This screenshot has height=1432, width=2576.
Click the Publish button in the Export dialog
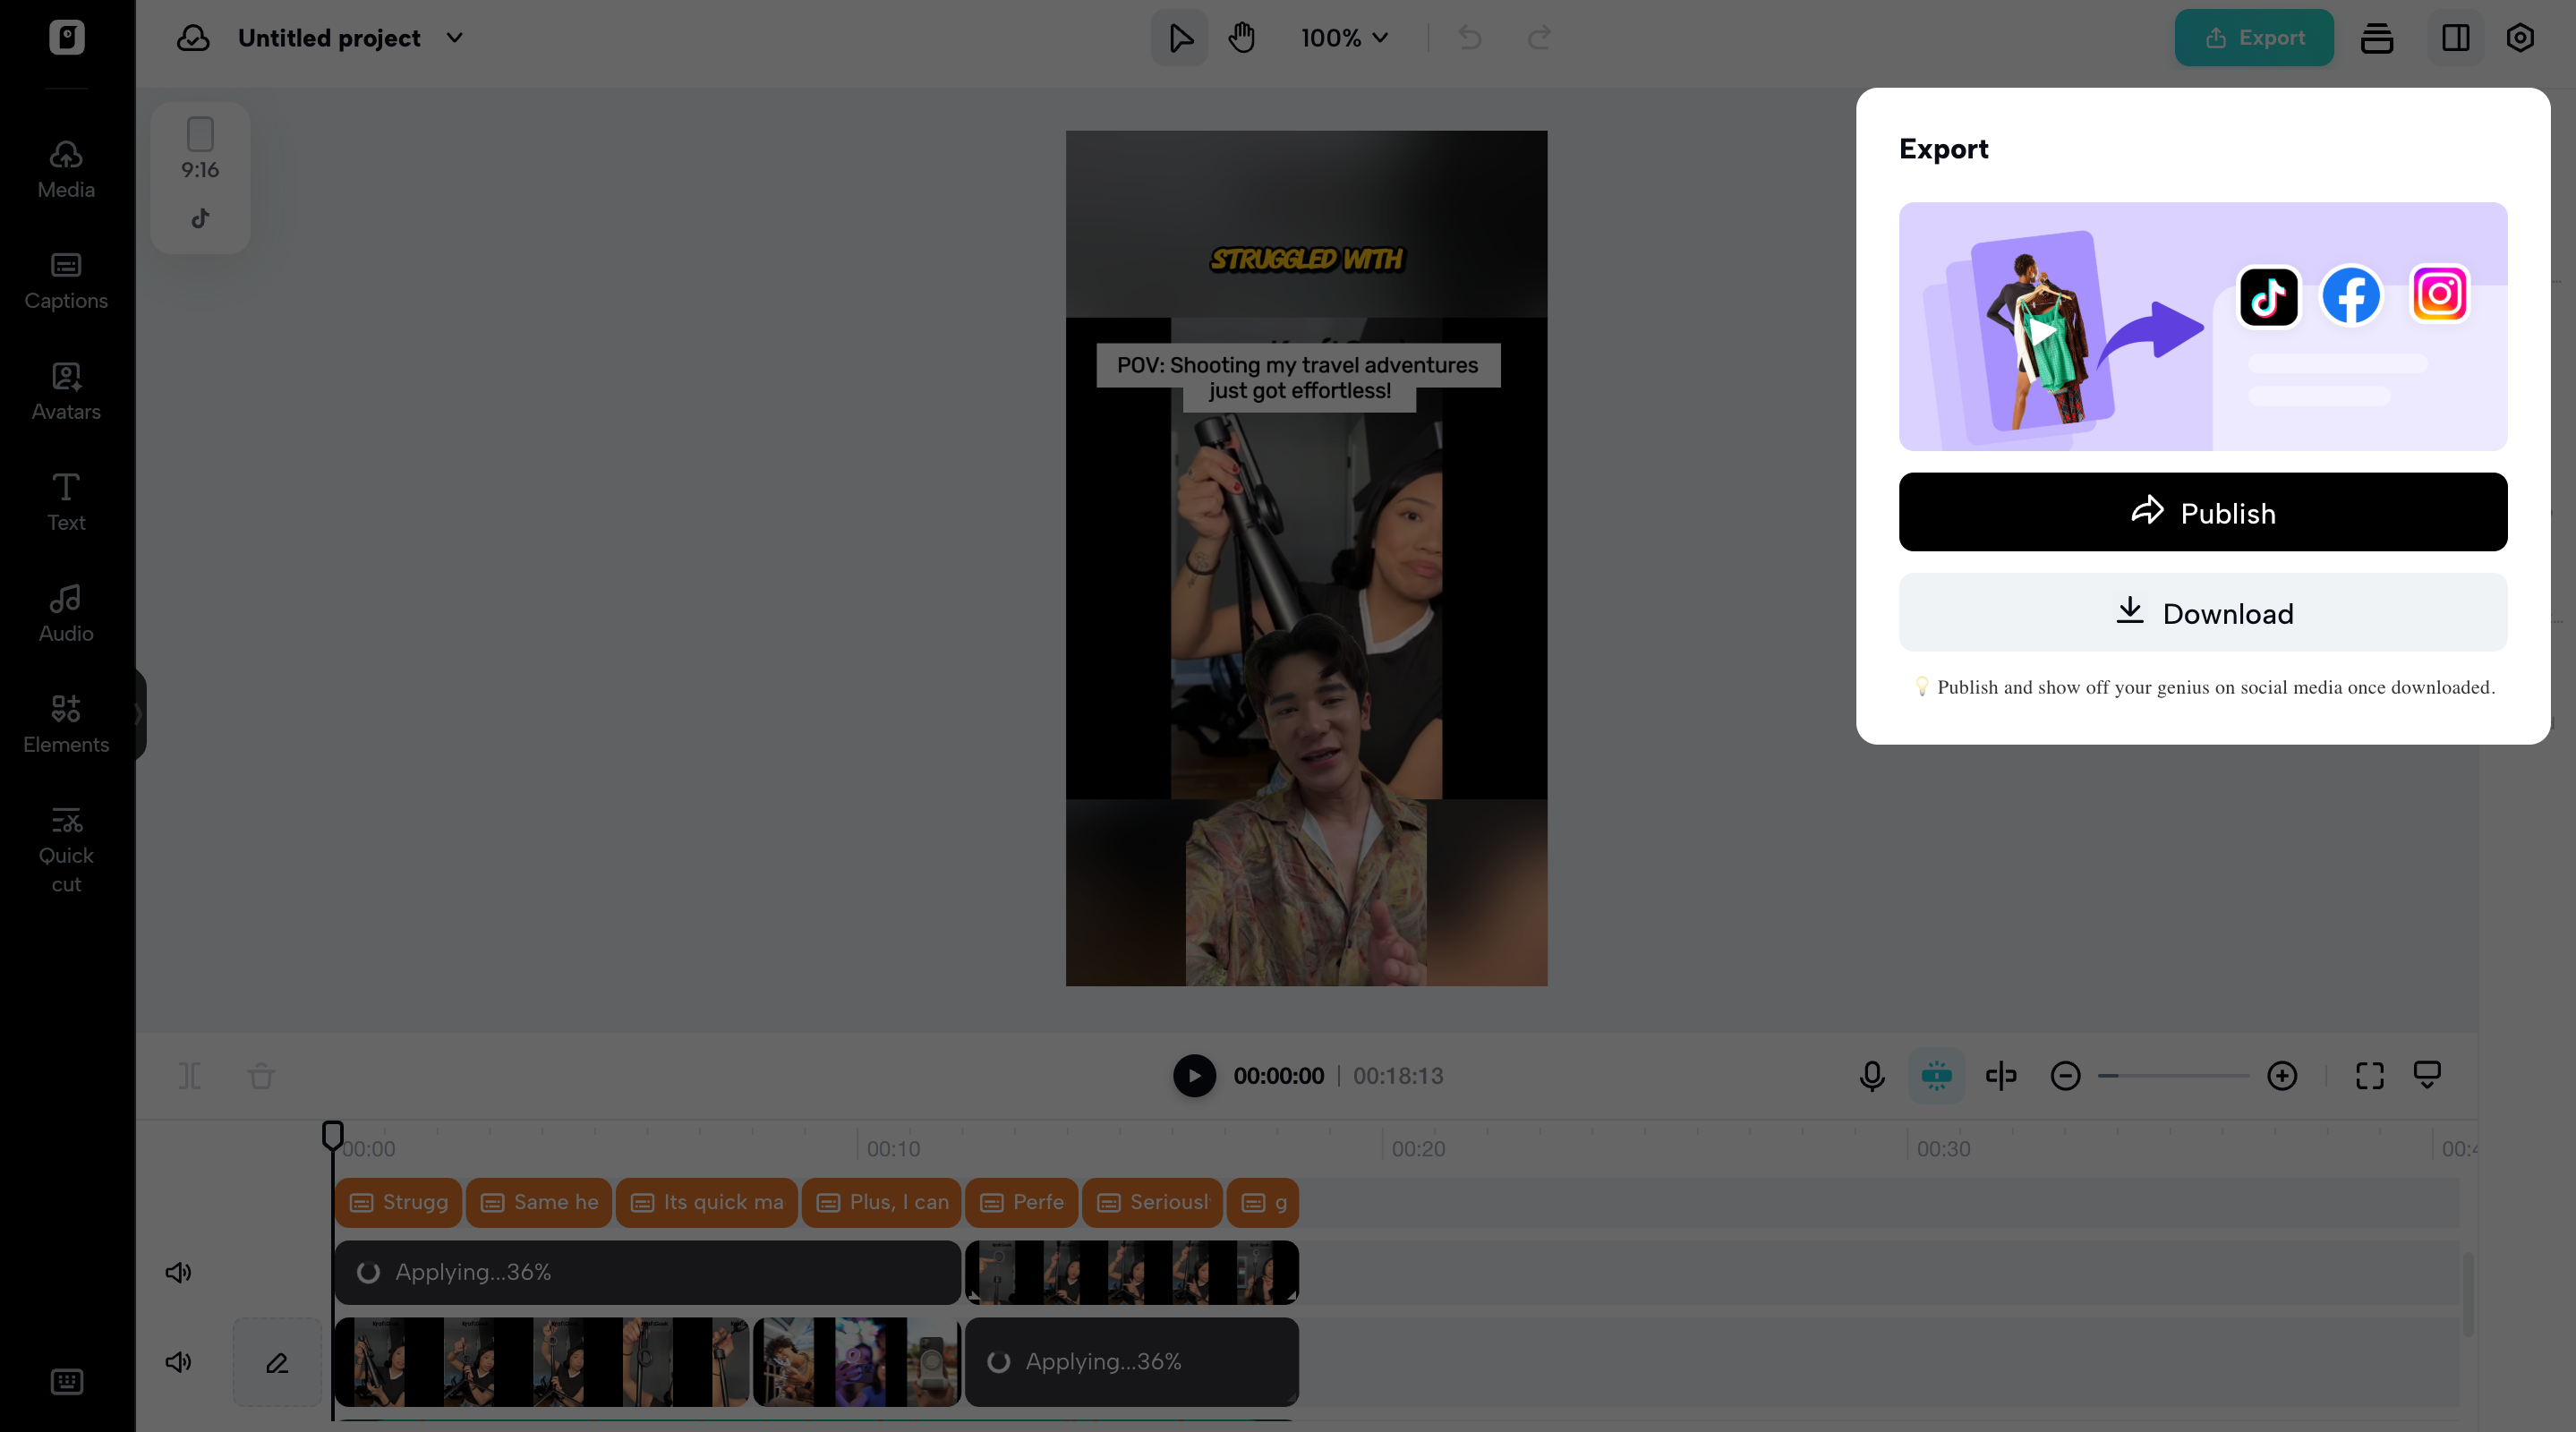2202,512
